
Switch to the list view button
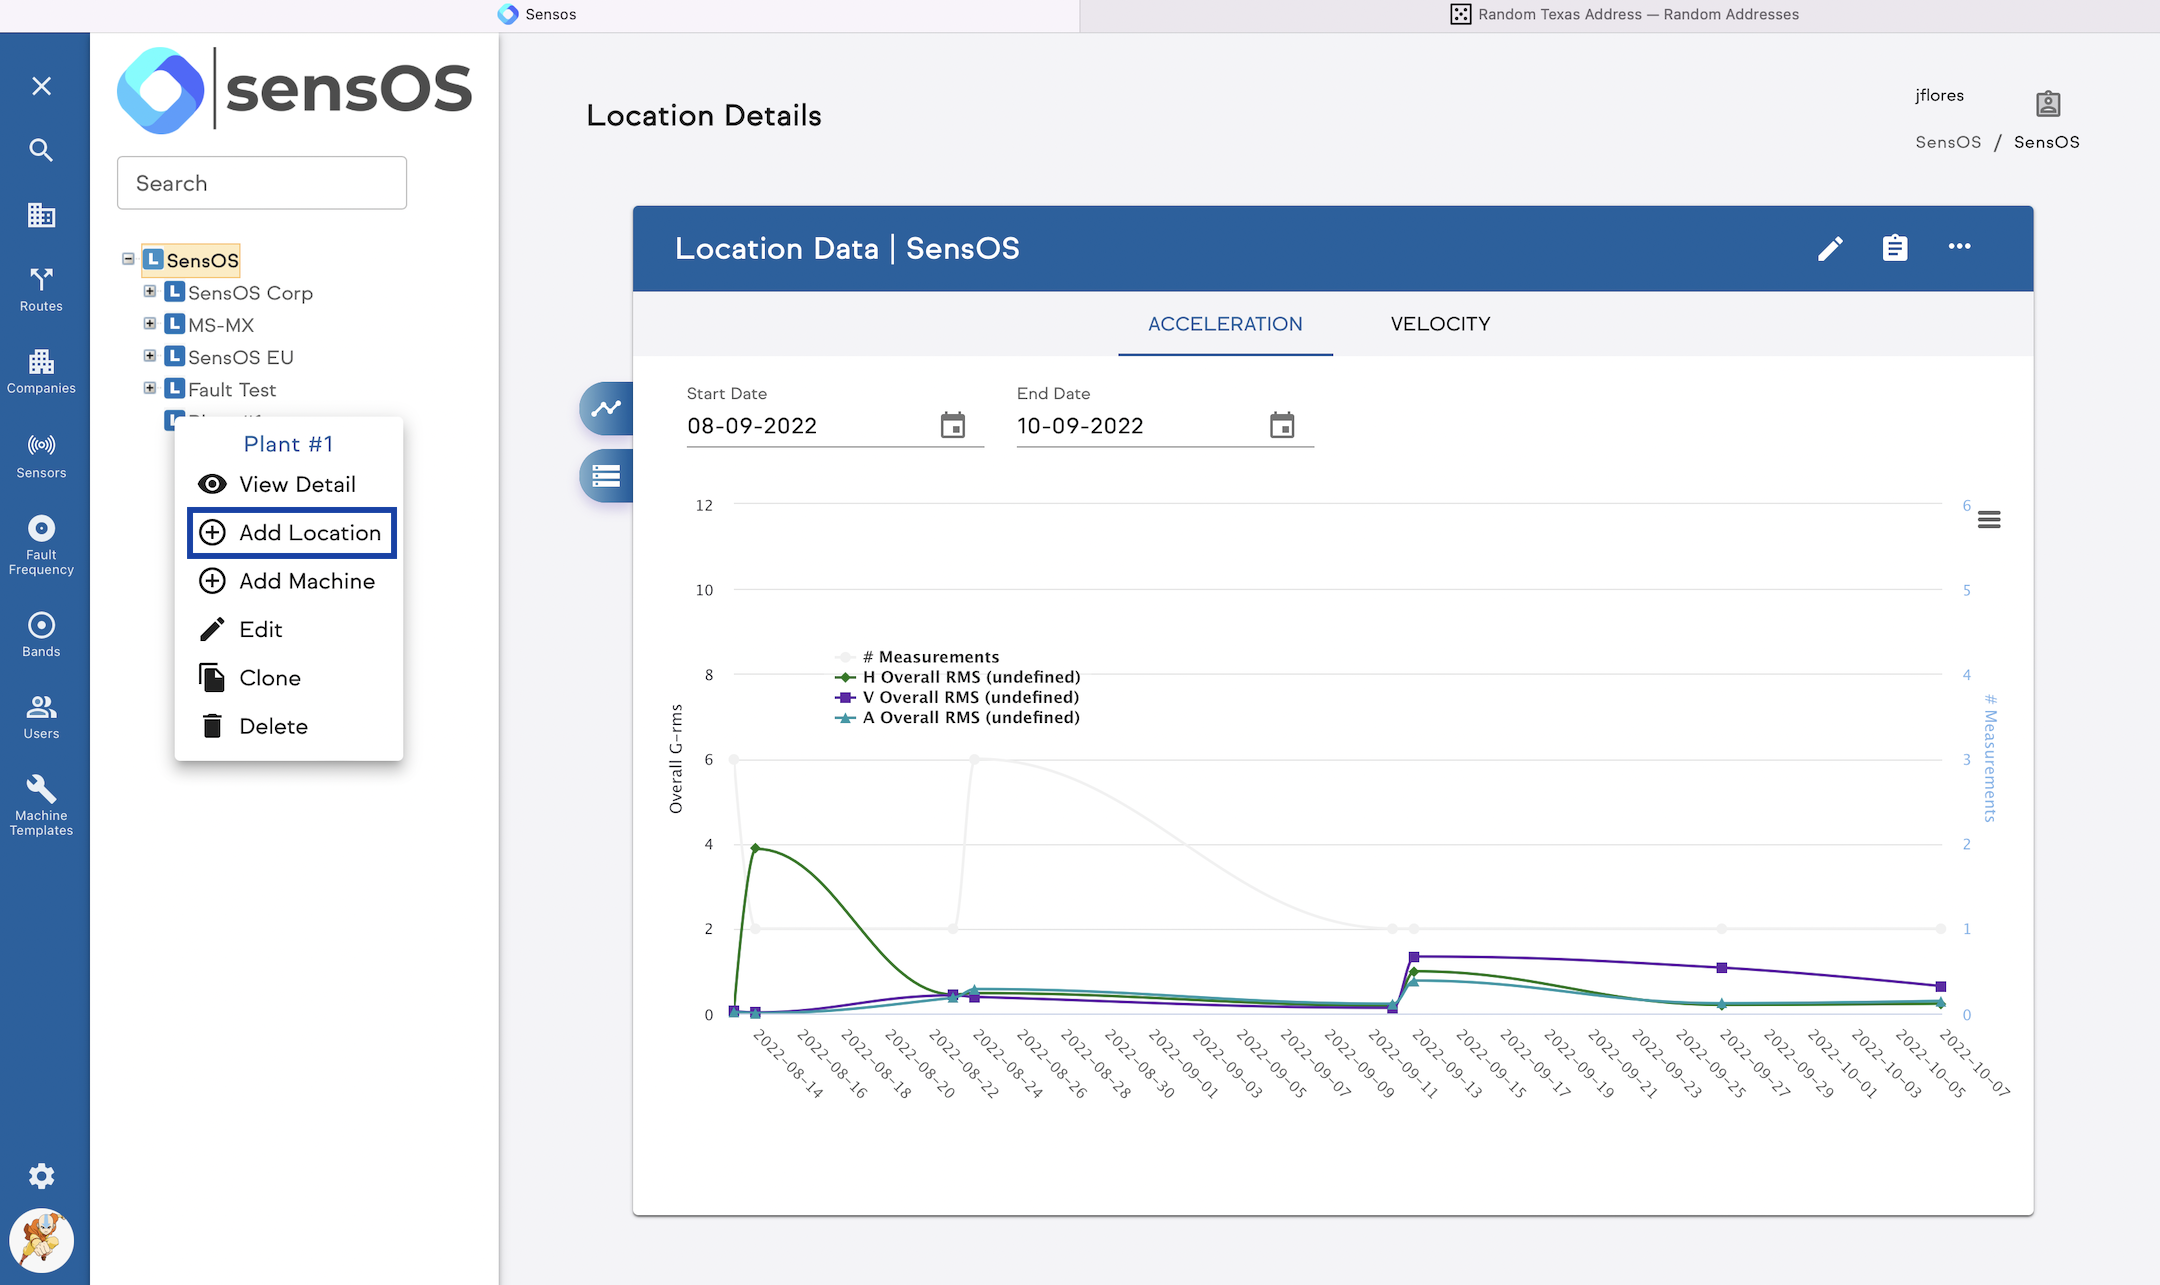coord(606,476)
